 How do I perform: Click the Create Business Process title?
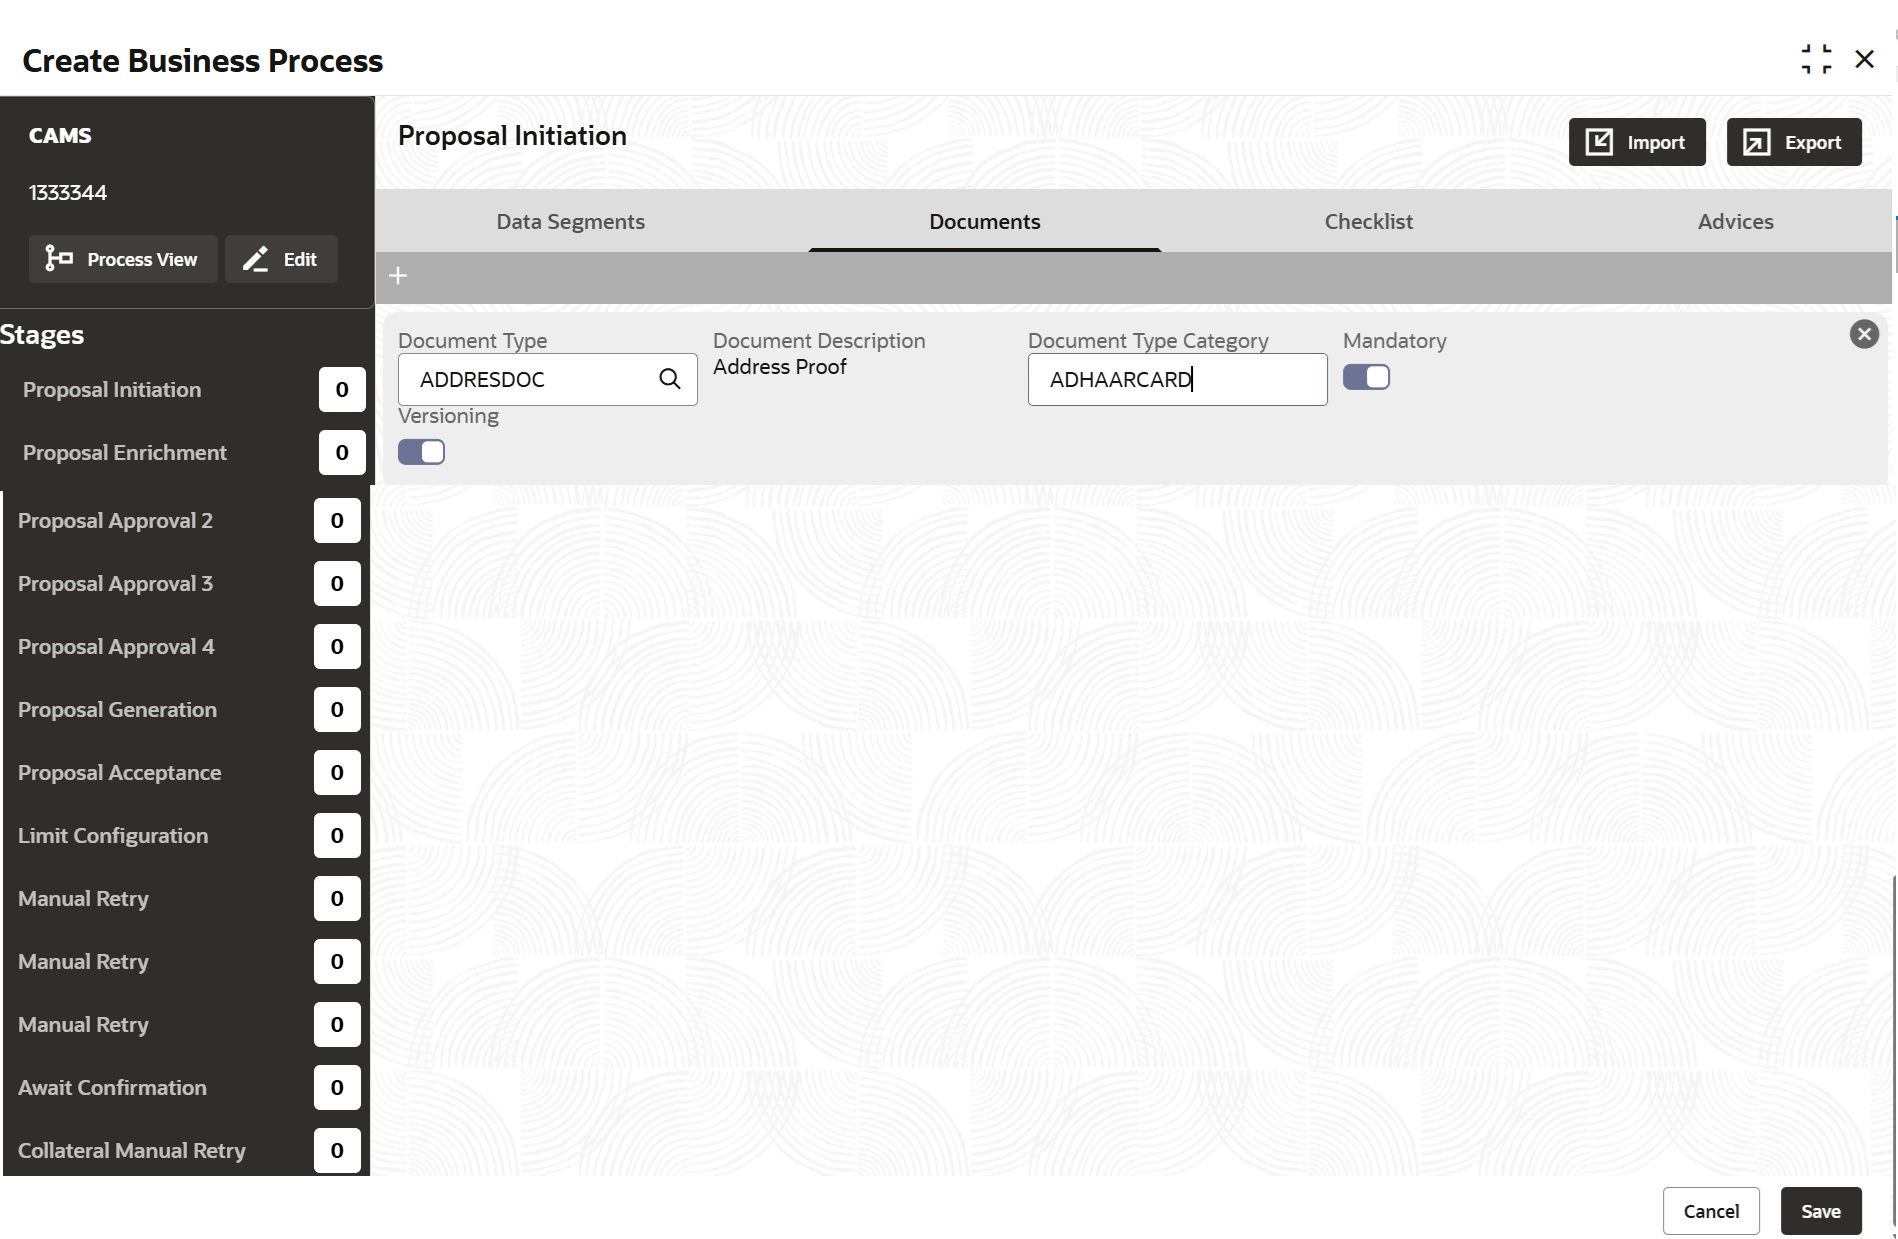coord(203,61)
